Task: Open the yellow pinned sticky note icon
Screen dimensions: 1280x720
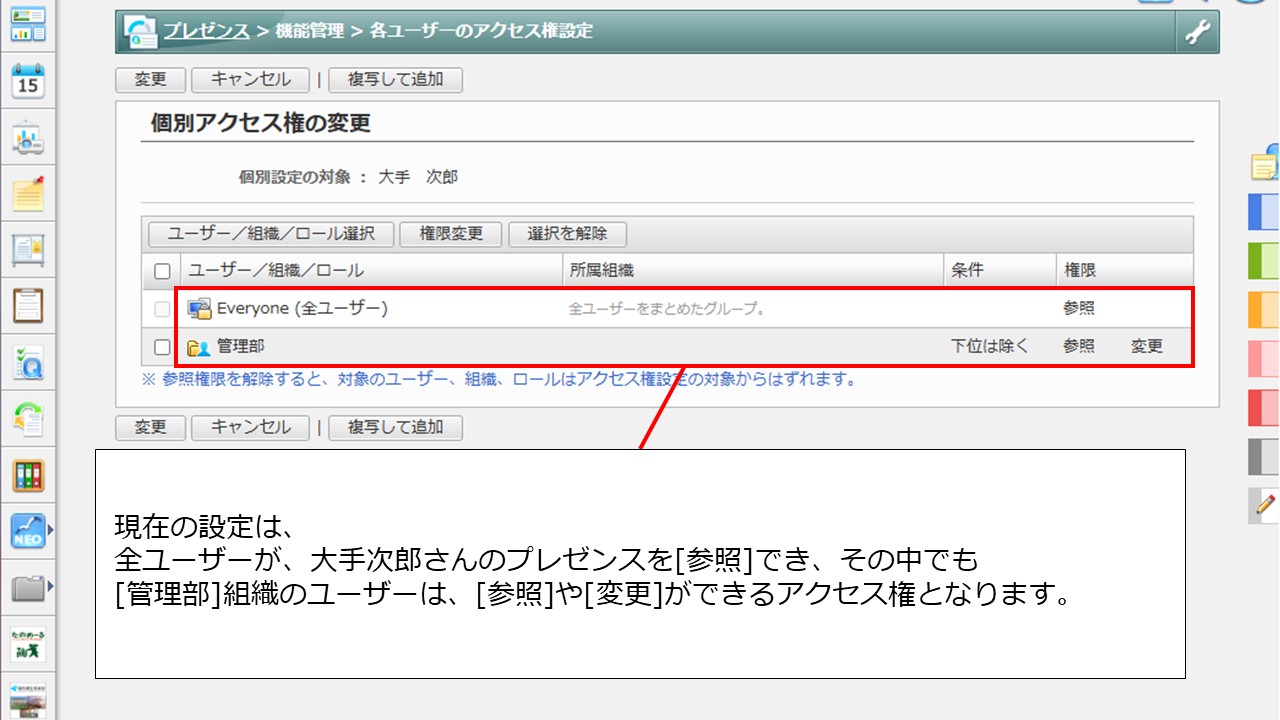Action: (x=28, y=193)
